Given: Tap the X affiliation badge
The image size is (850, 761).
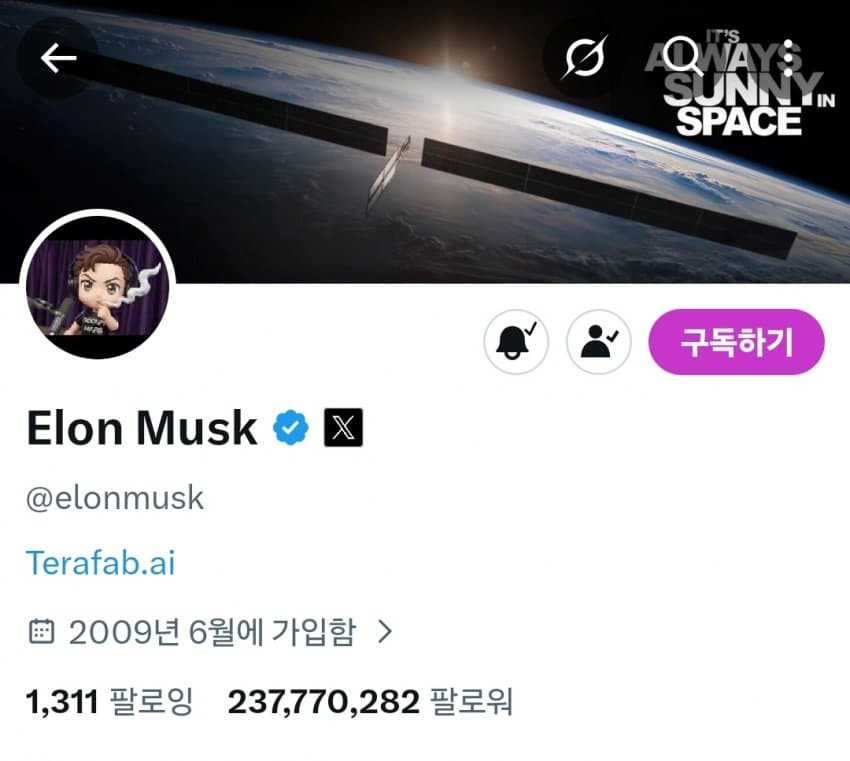Looking at the screenshot, I should click(x=343, y=427).
